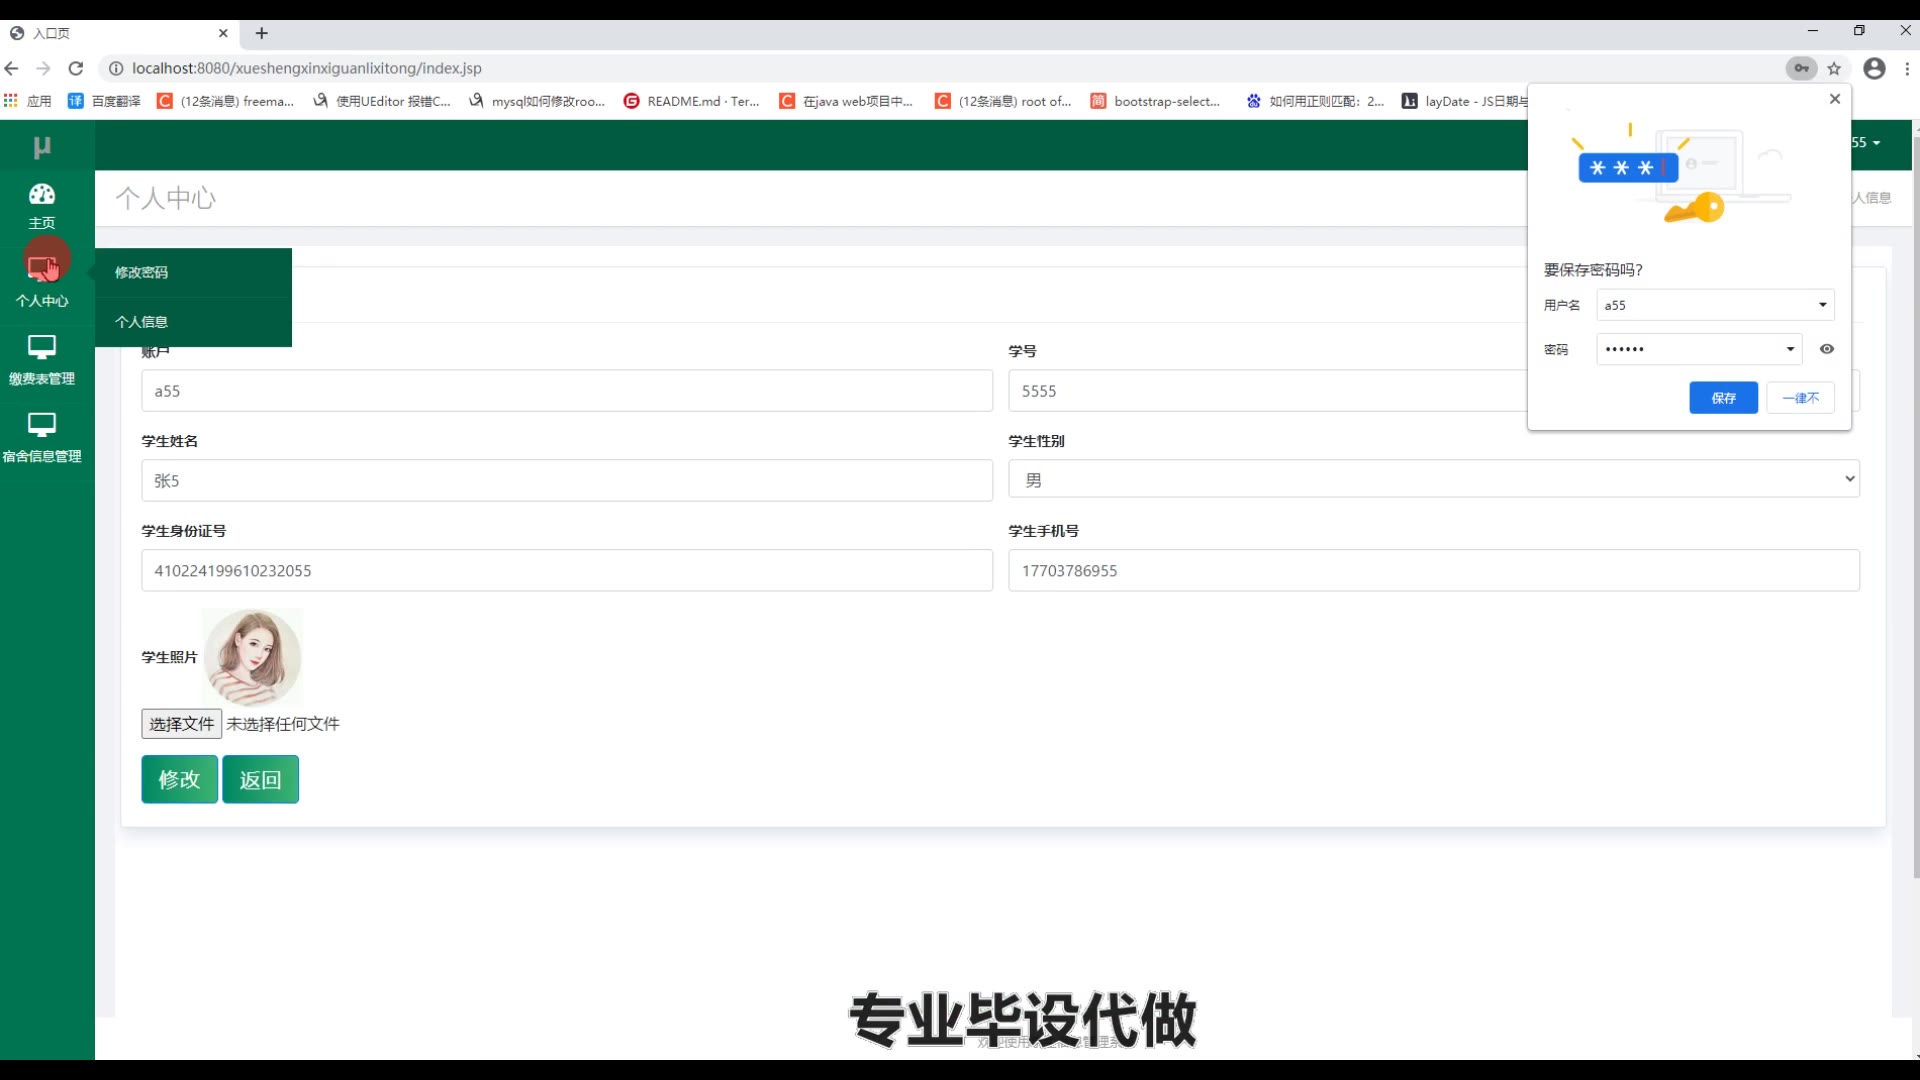Reload the page with the refresh icon
1920x1080 pixels.
coord(76,68)
